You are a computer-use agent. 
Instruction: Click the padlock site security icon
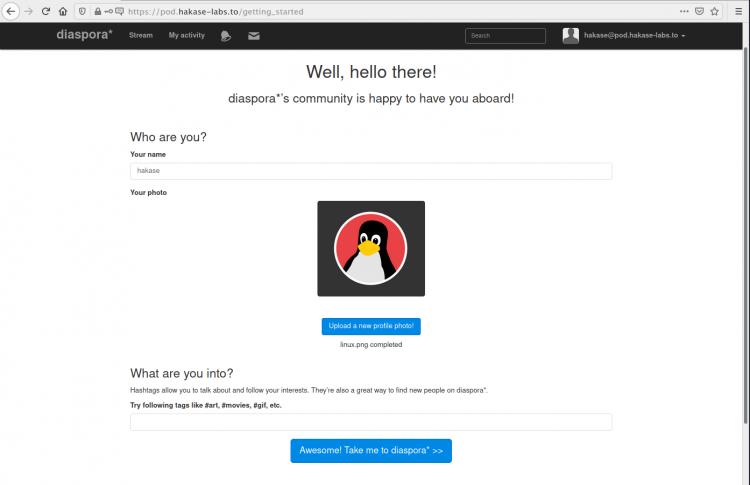click(97, 11)
